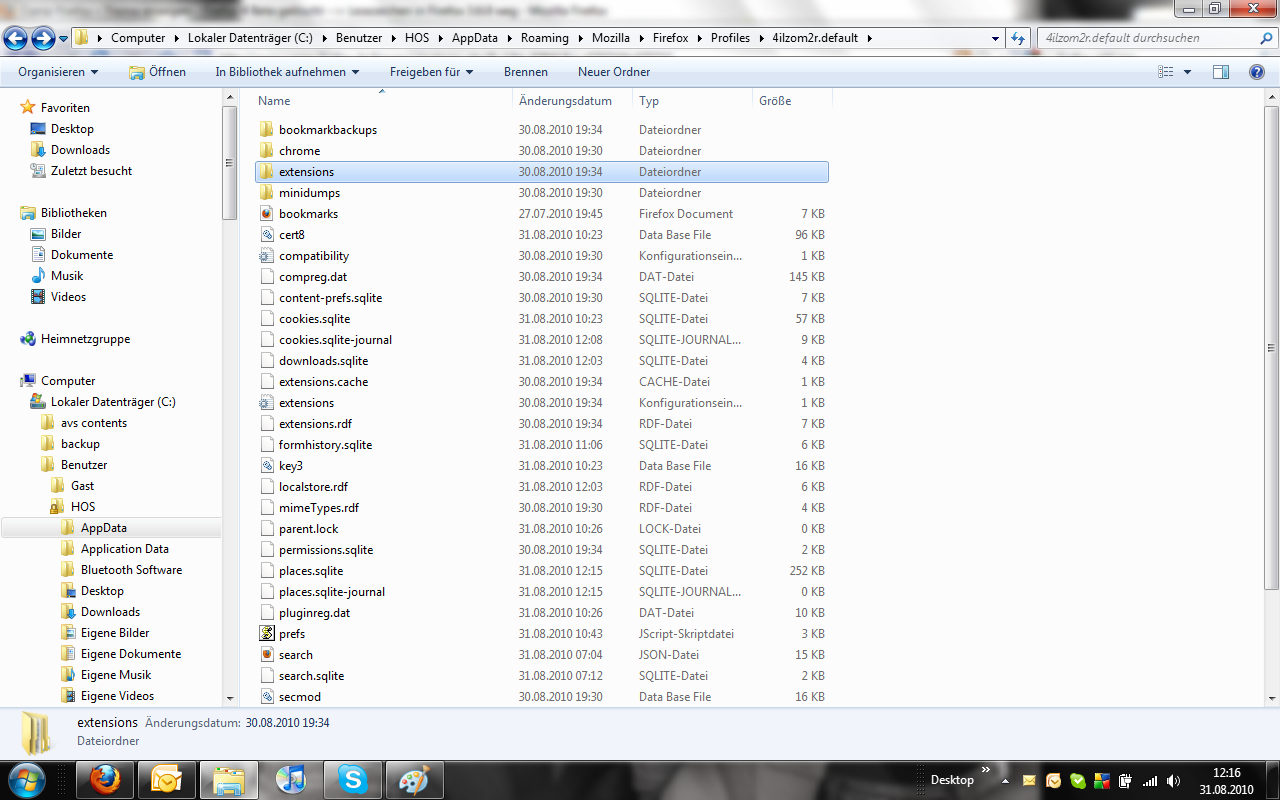Viewport: 1280px width, 800px height.
Task: Open the blue Help question mark icon
Action: point(1257,72)
